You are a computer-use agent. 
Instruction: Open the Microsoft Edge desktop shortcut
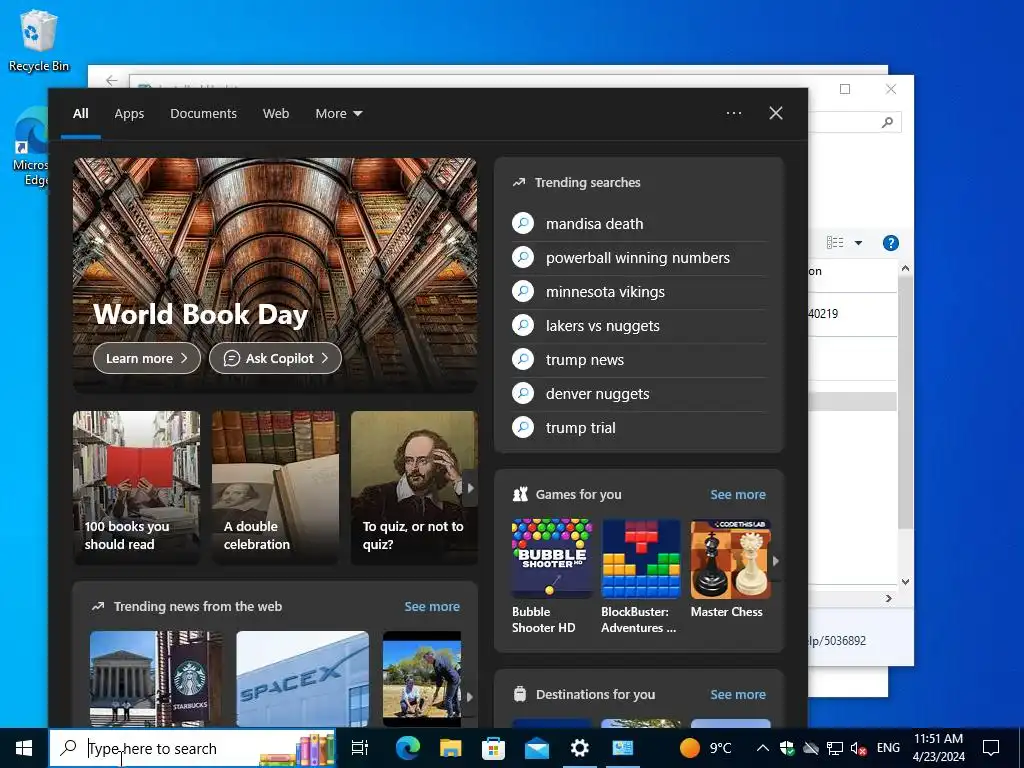click(31, 148)
